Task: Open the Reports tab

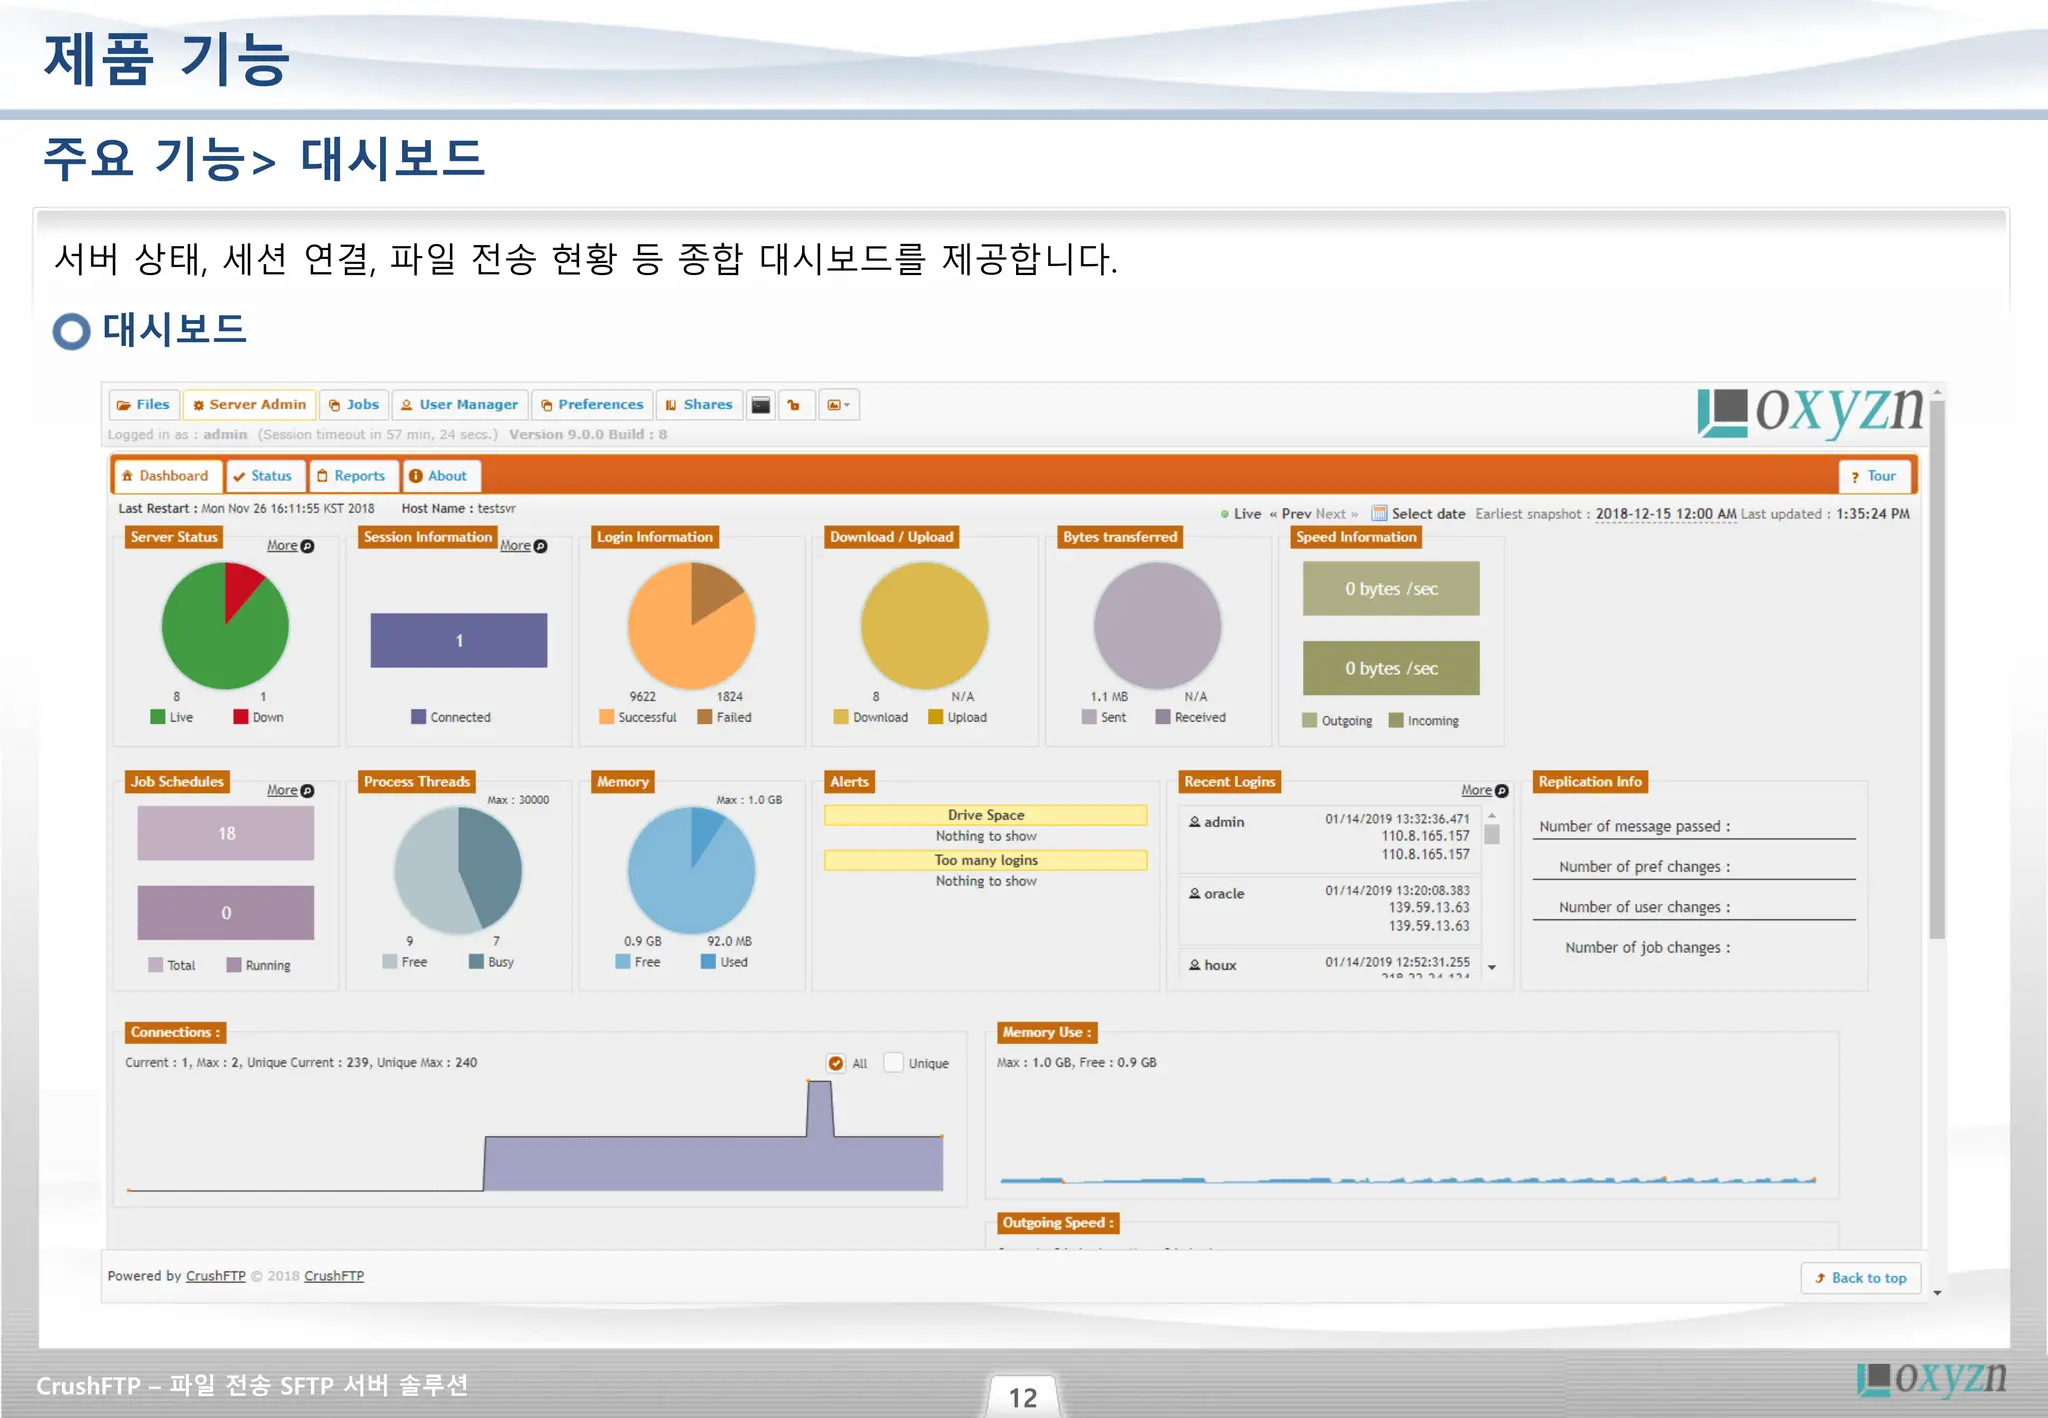Action: [352, 476]
